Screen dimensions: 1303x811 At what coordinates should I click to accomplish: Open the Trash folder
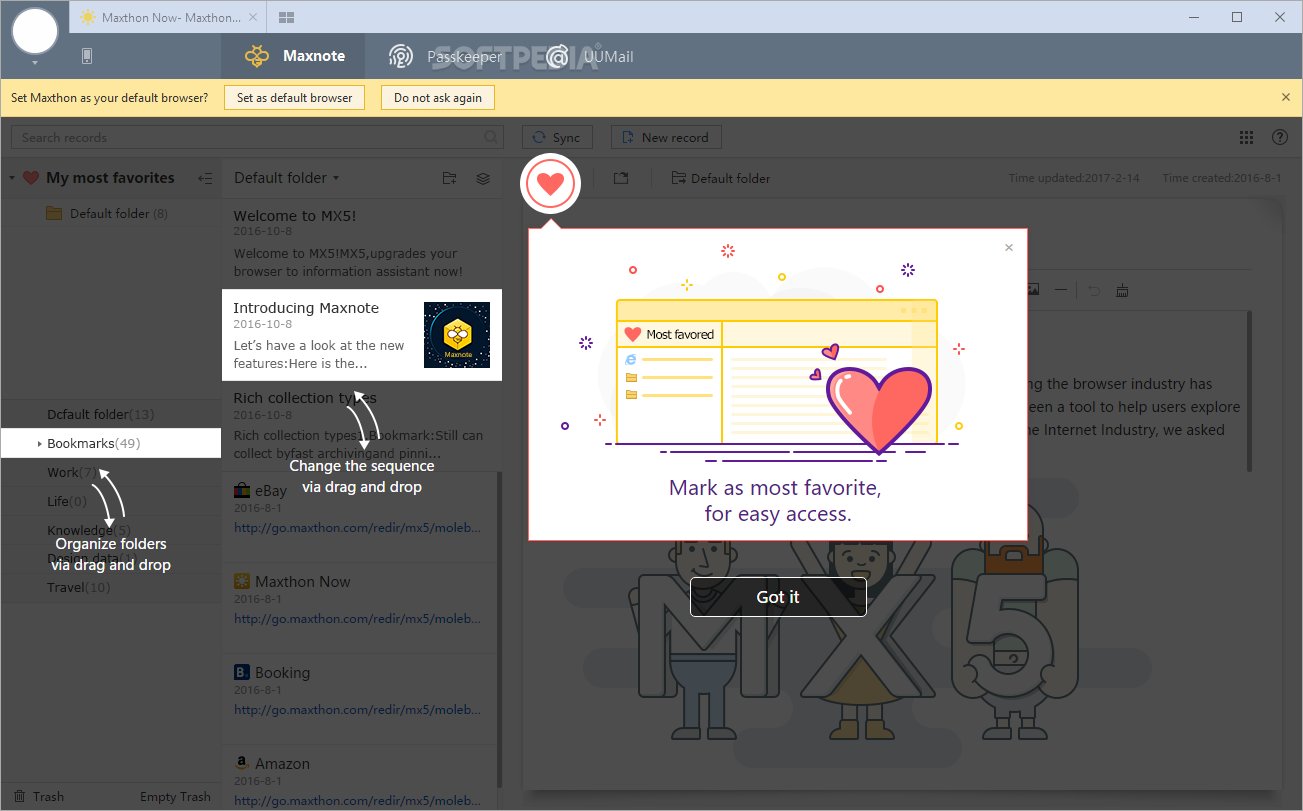tap(38, 797)
